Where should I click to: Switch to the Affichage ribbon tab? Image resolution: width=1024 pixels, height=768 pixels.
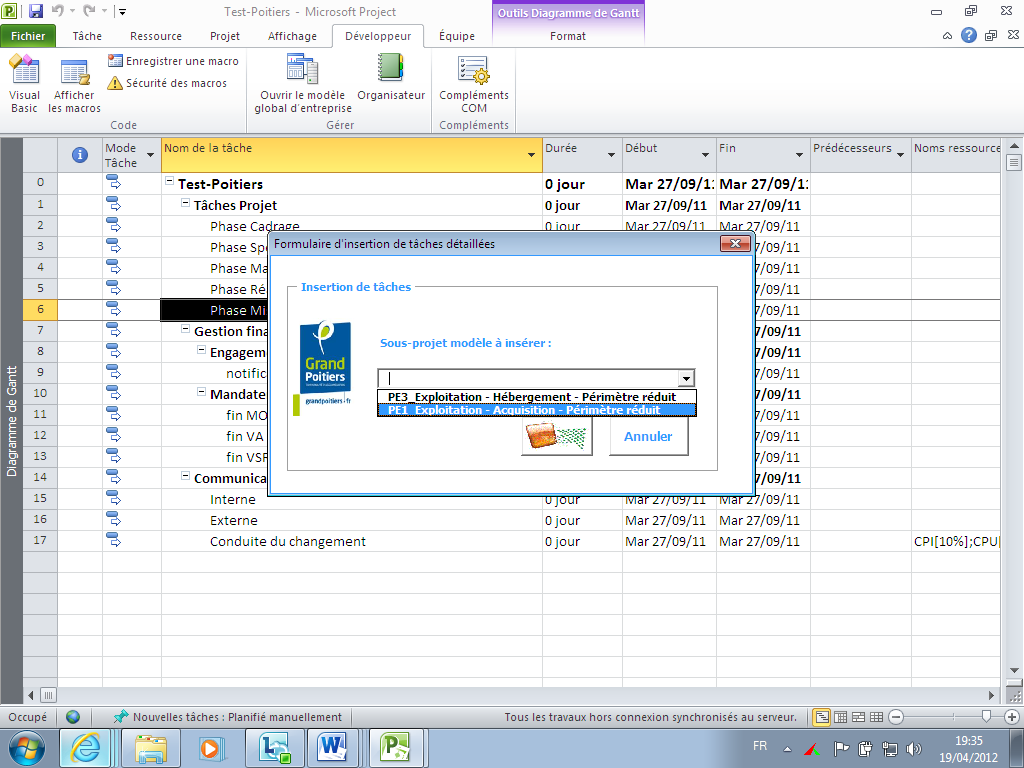pos(292,36)
